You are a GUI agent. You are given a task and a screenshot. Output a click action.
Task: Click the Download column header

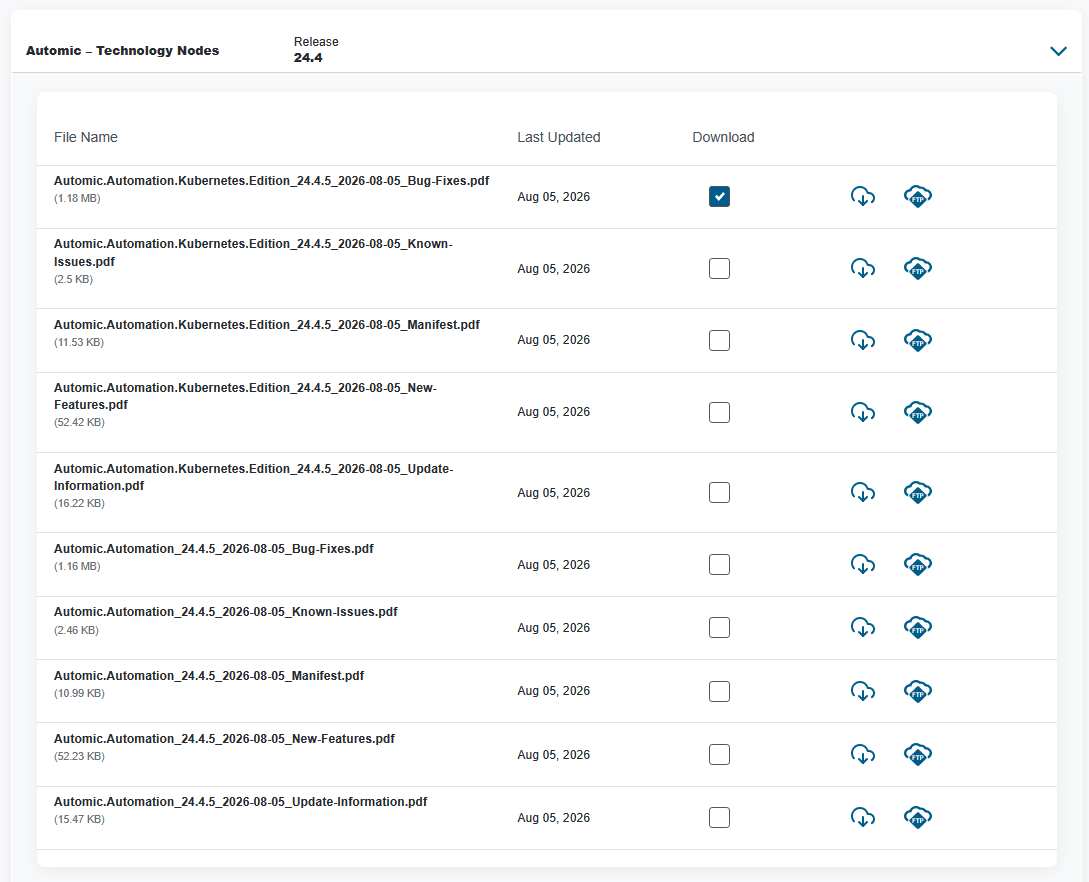(x=723, y=138)
